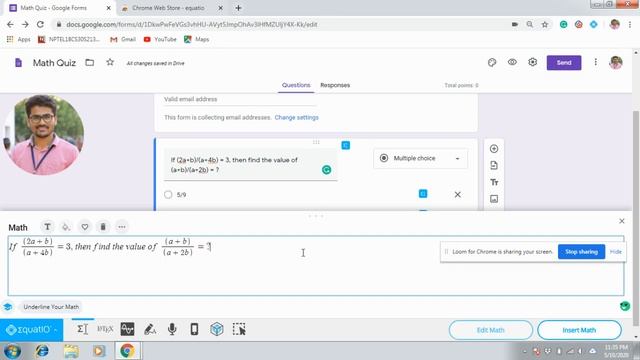Click the Hide link in the sharing bar
This screenshot has height=360, width=640.
(x=616, y=251)
